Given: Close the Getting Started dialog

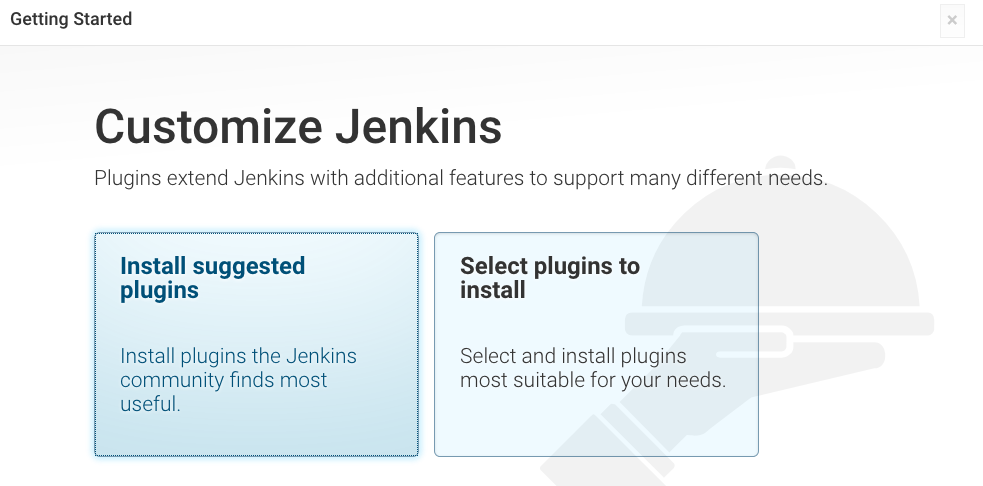Looking at the screenshot, I should tap(952, 20).
